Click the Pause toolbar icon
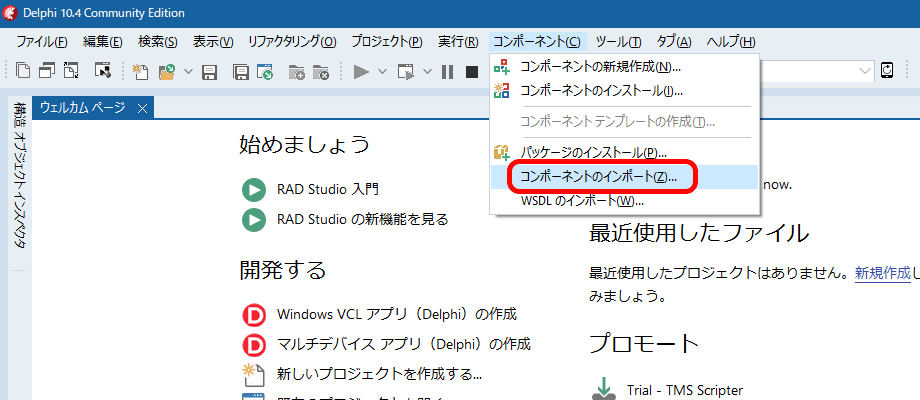The image size is (920, 400). click(x=448, y=72)
